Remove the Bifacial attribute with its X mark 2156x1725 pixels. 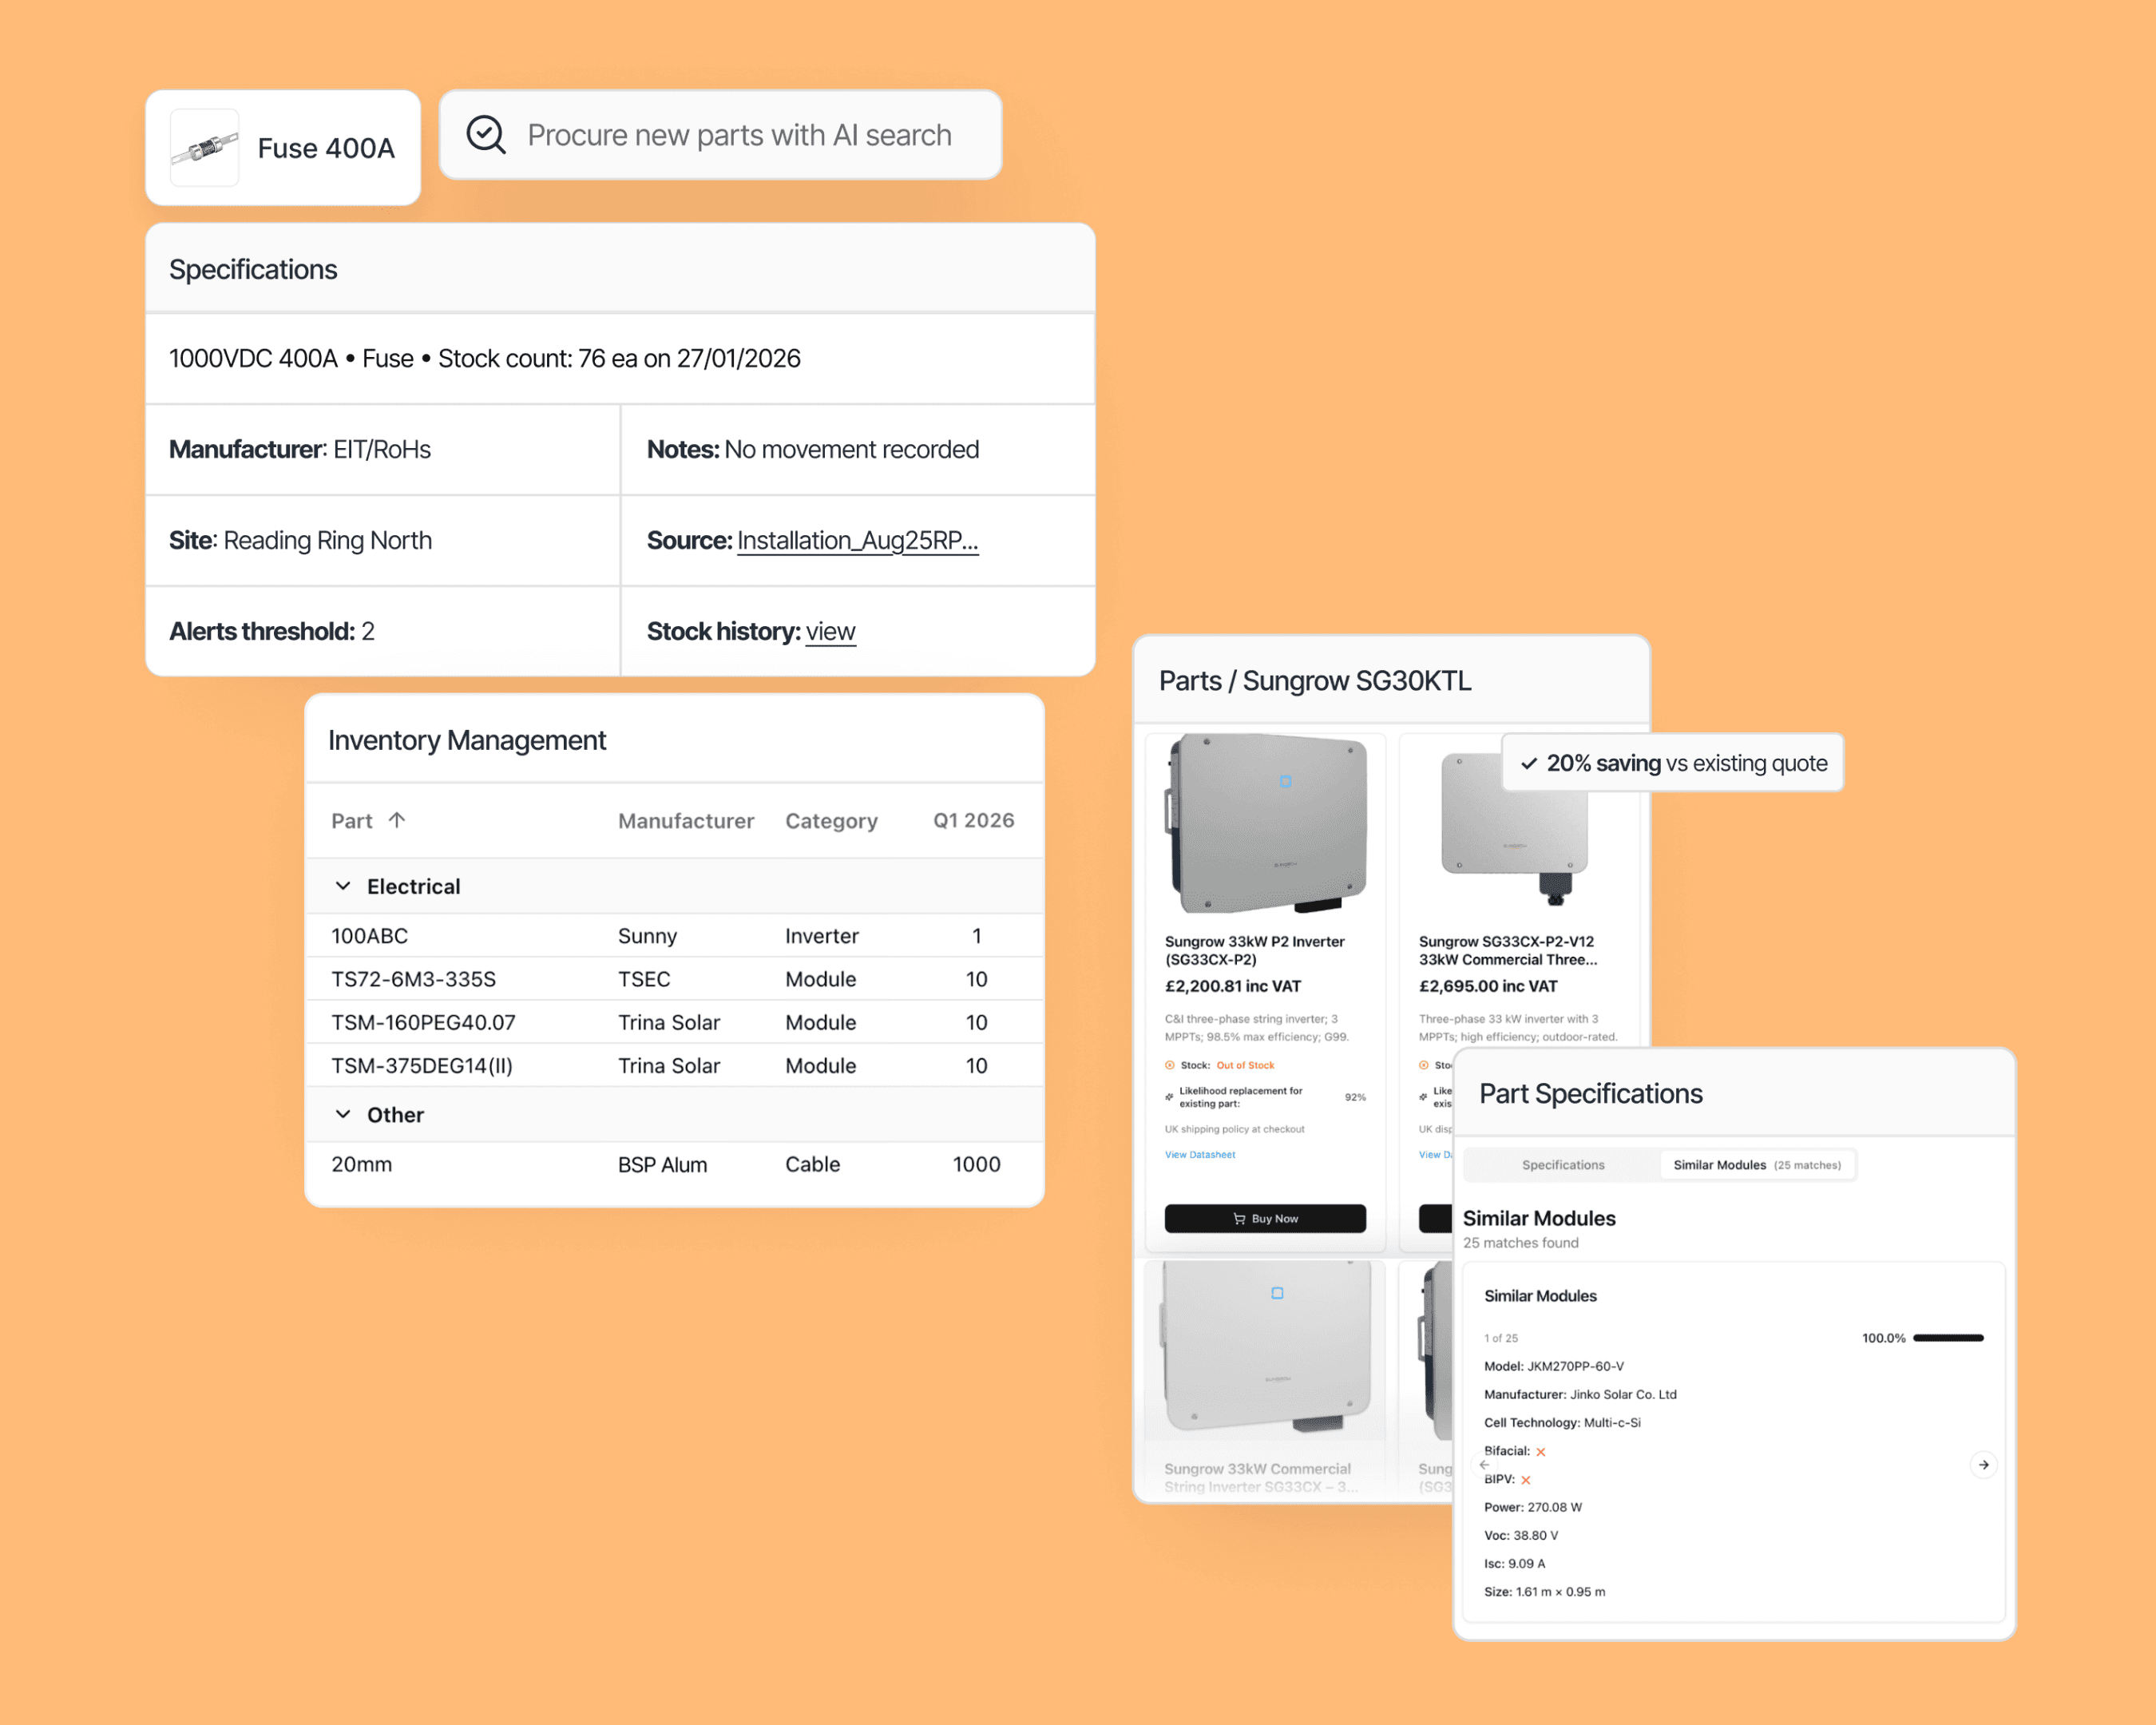pyautogui.click(x=1541, y=1450)
